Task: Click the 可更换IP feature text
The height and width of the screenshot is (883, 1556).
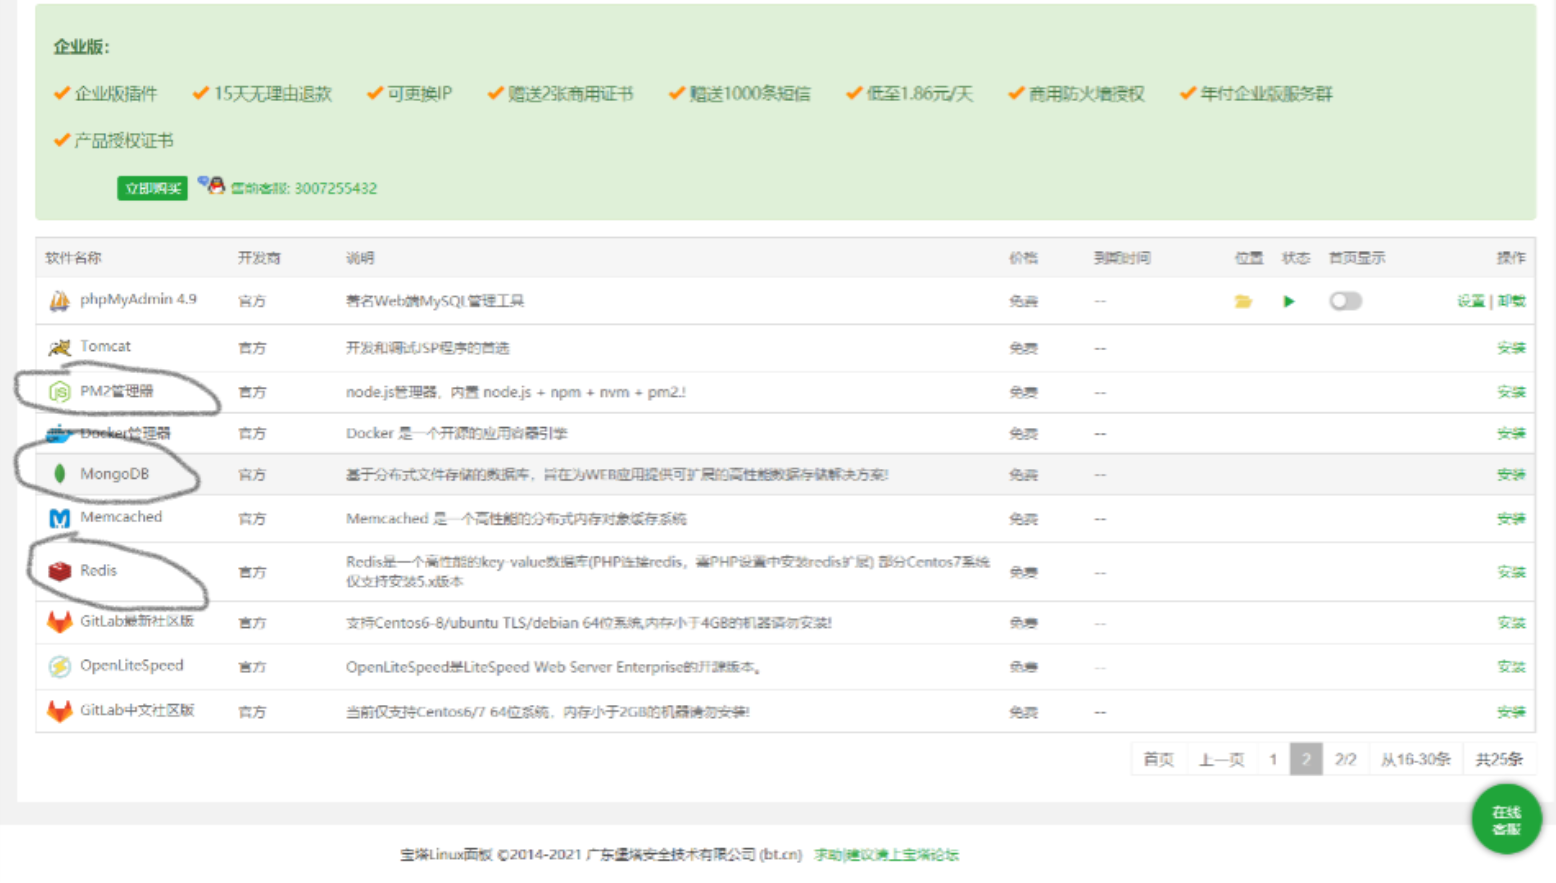Action: click(x=420, y=93)
